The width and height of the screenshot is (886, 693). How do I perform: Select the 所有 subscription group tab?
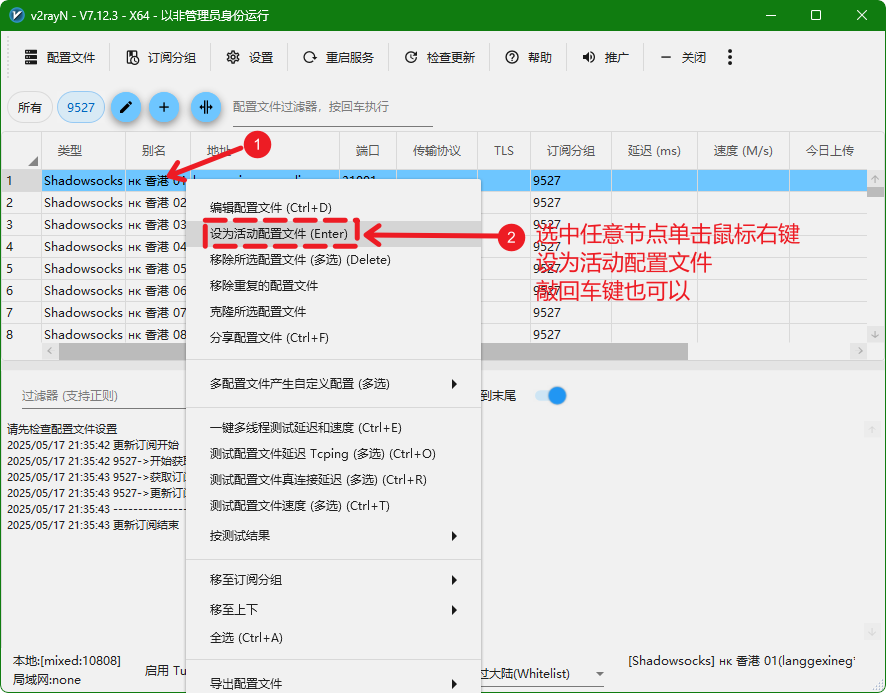point(29,107)
